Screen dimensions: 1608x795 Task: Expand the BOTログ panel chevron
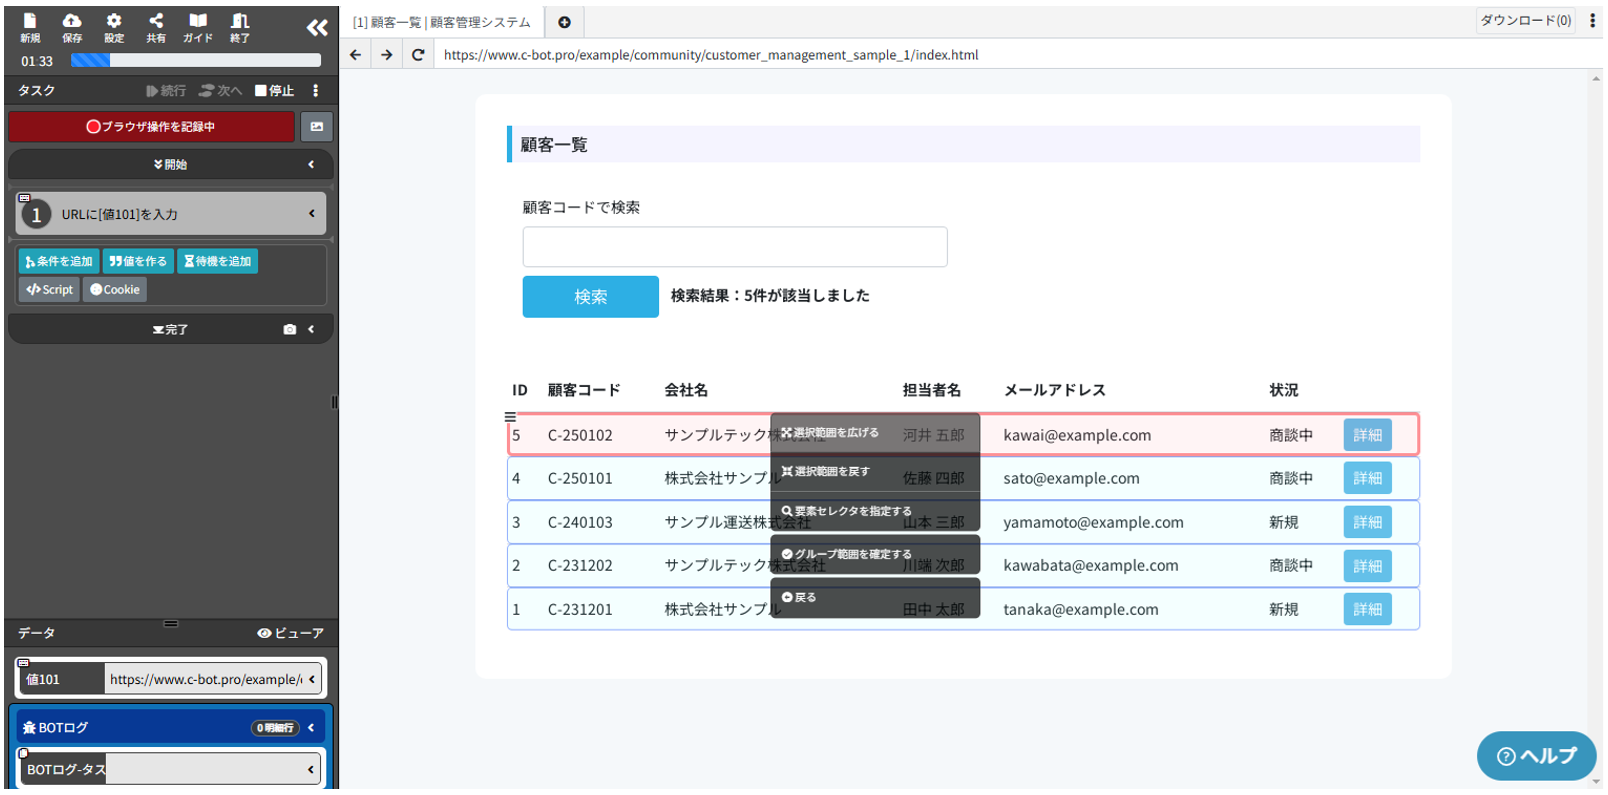coord(311,728)
